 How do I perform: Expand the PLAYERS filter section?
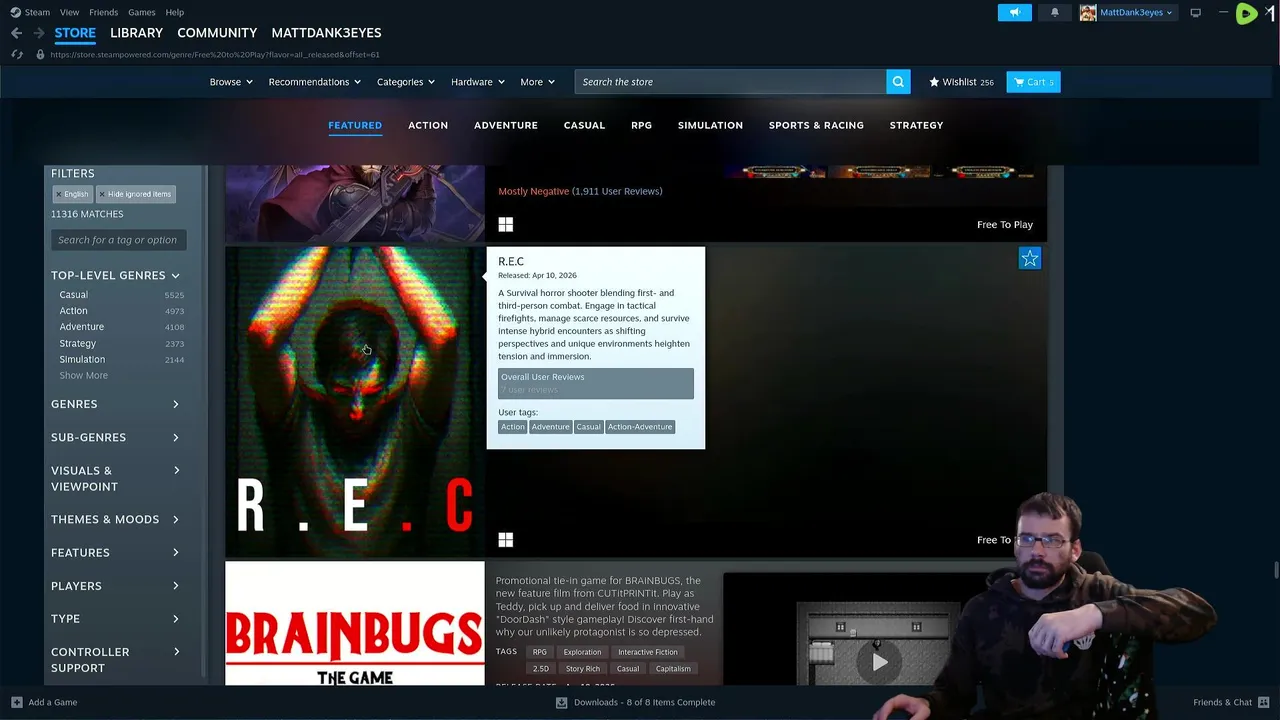(x=116, y=585)
